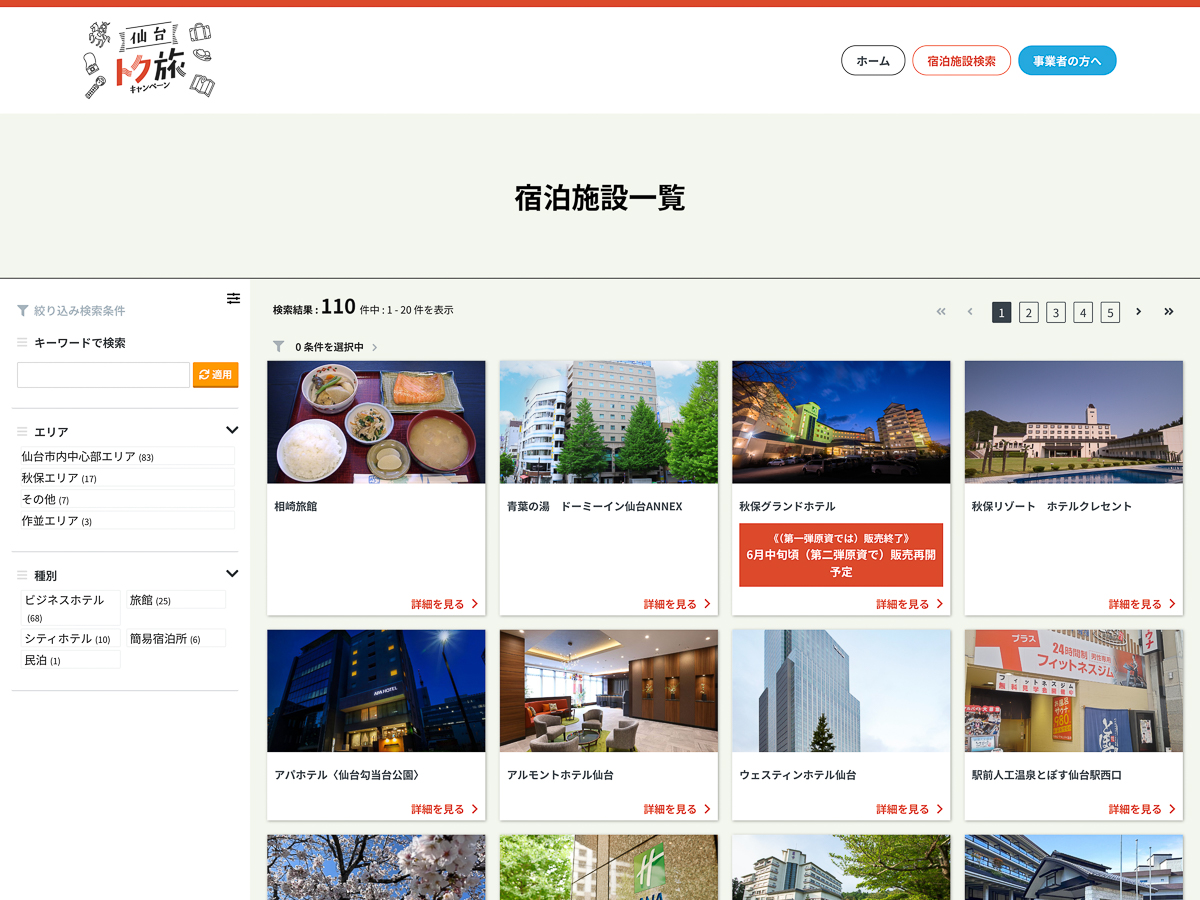Click the アパホテル night photo thumbnail
Screen dimensions: 1200x900
(376, 691)
